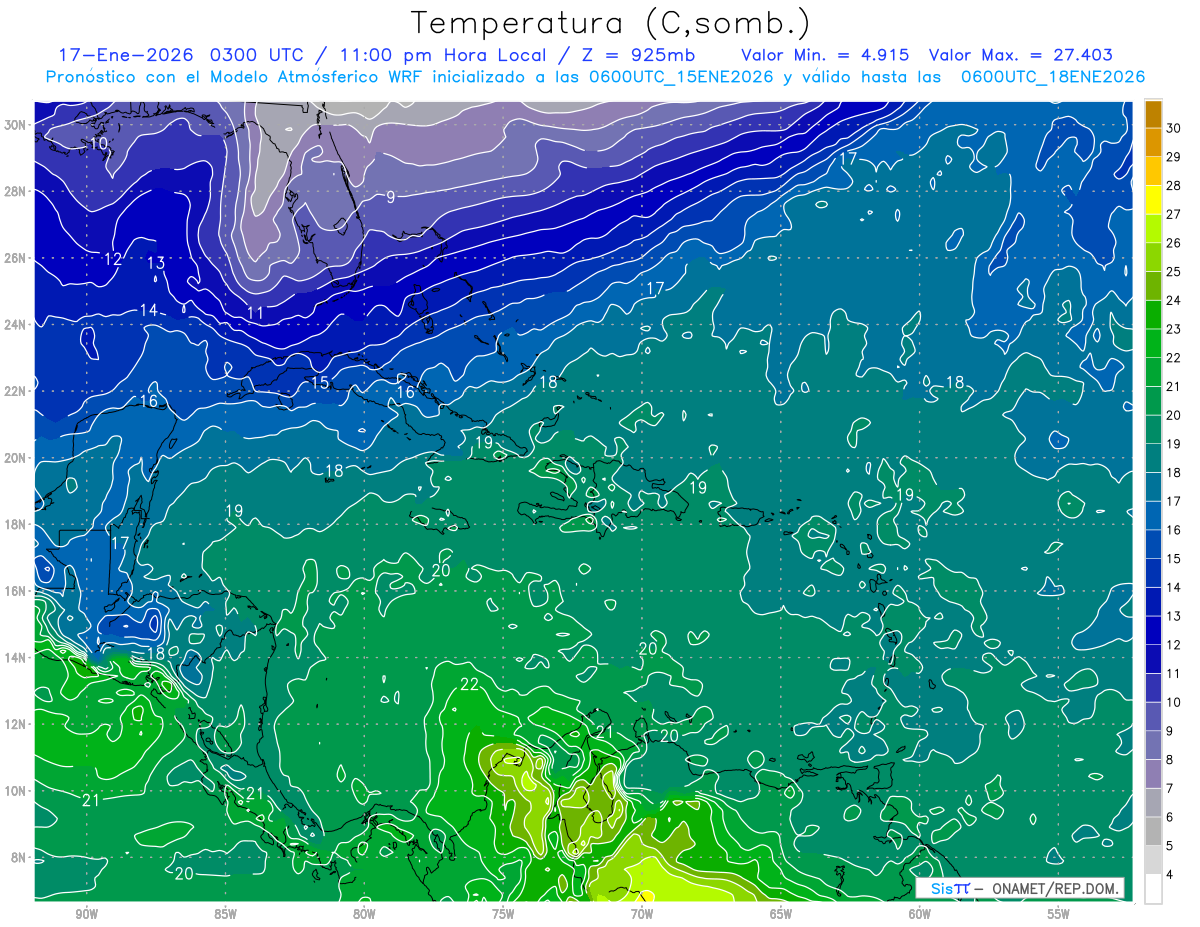Click the '15' contour label on the map
This screenshot has height=927, width=1200.
(319, 382)
